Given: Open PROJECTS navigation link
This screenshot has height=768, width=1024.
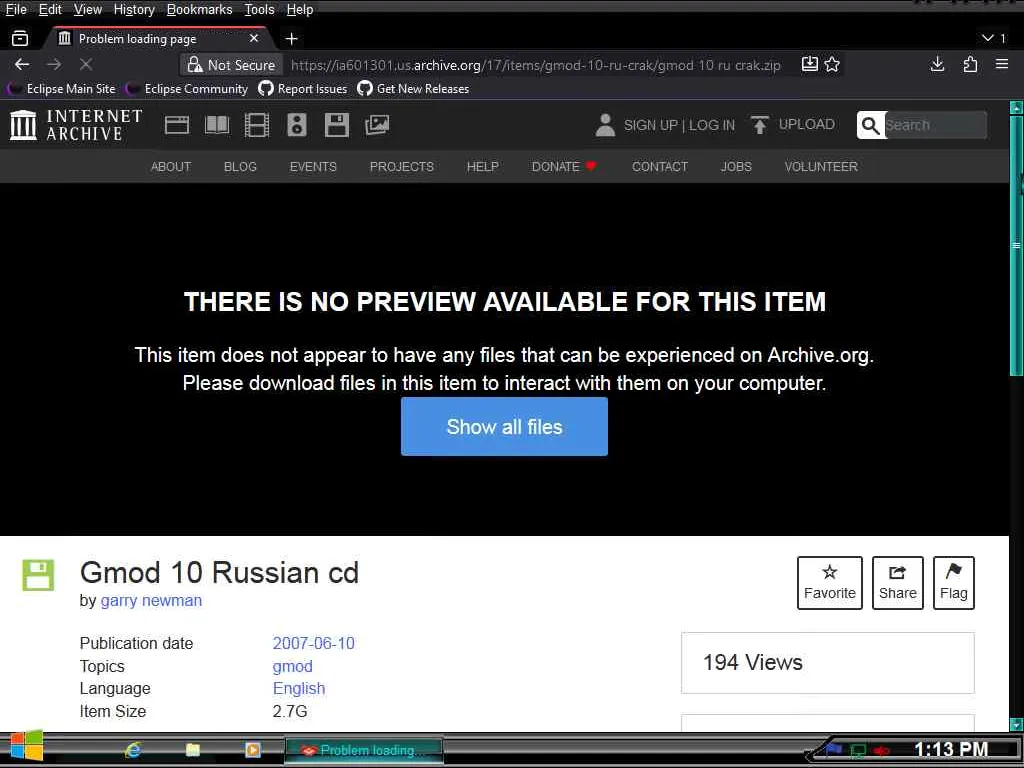Looking at the screenshot, I should 402,167.
